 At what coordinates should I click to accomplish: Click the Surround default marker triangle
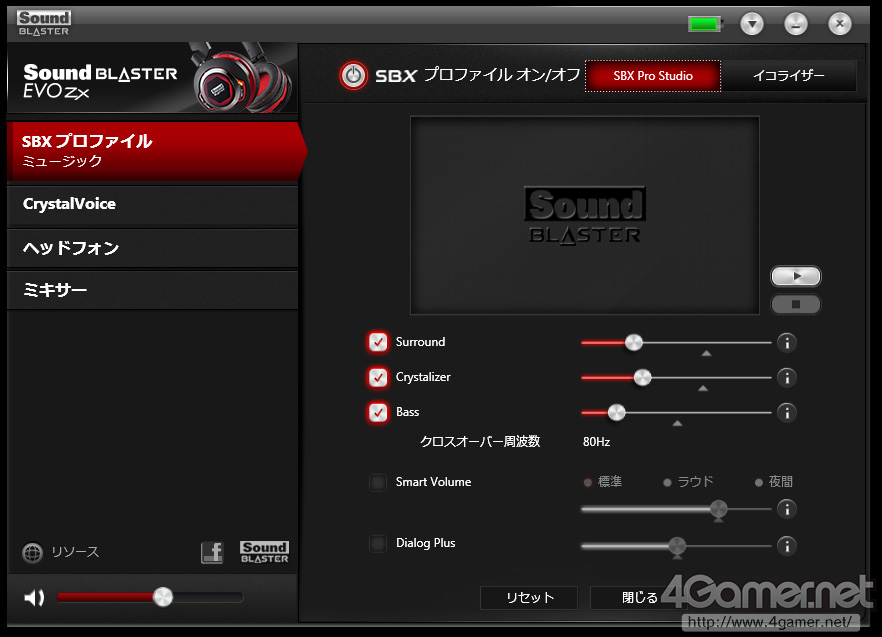pyautogui.click(x=706, y=353)
